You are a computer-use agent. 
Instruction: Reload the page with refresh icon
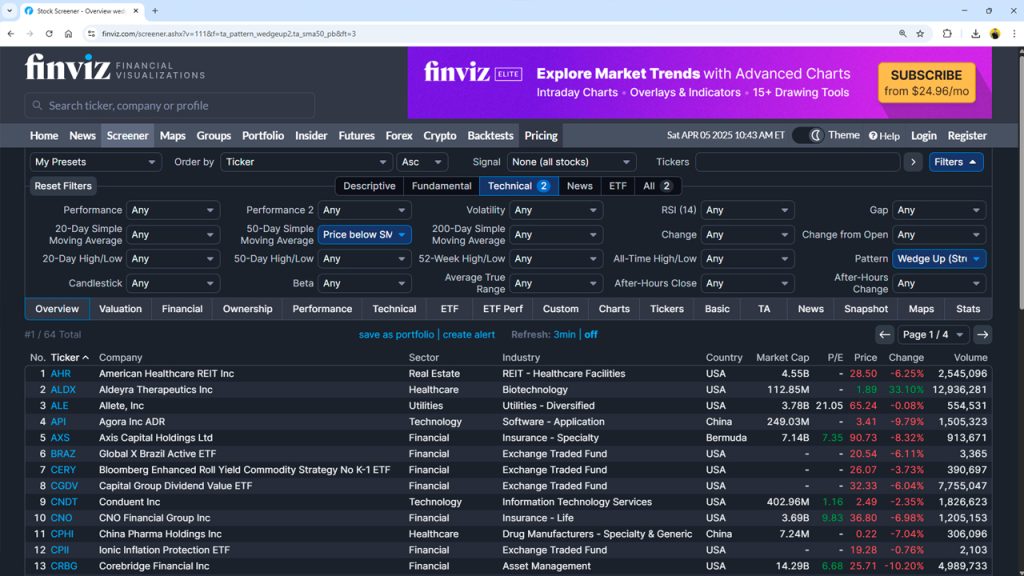[49, 34]
